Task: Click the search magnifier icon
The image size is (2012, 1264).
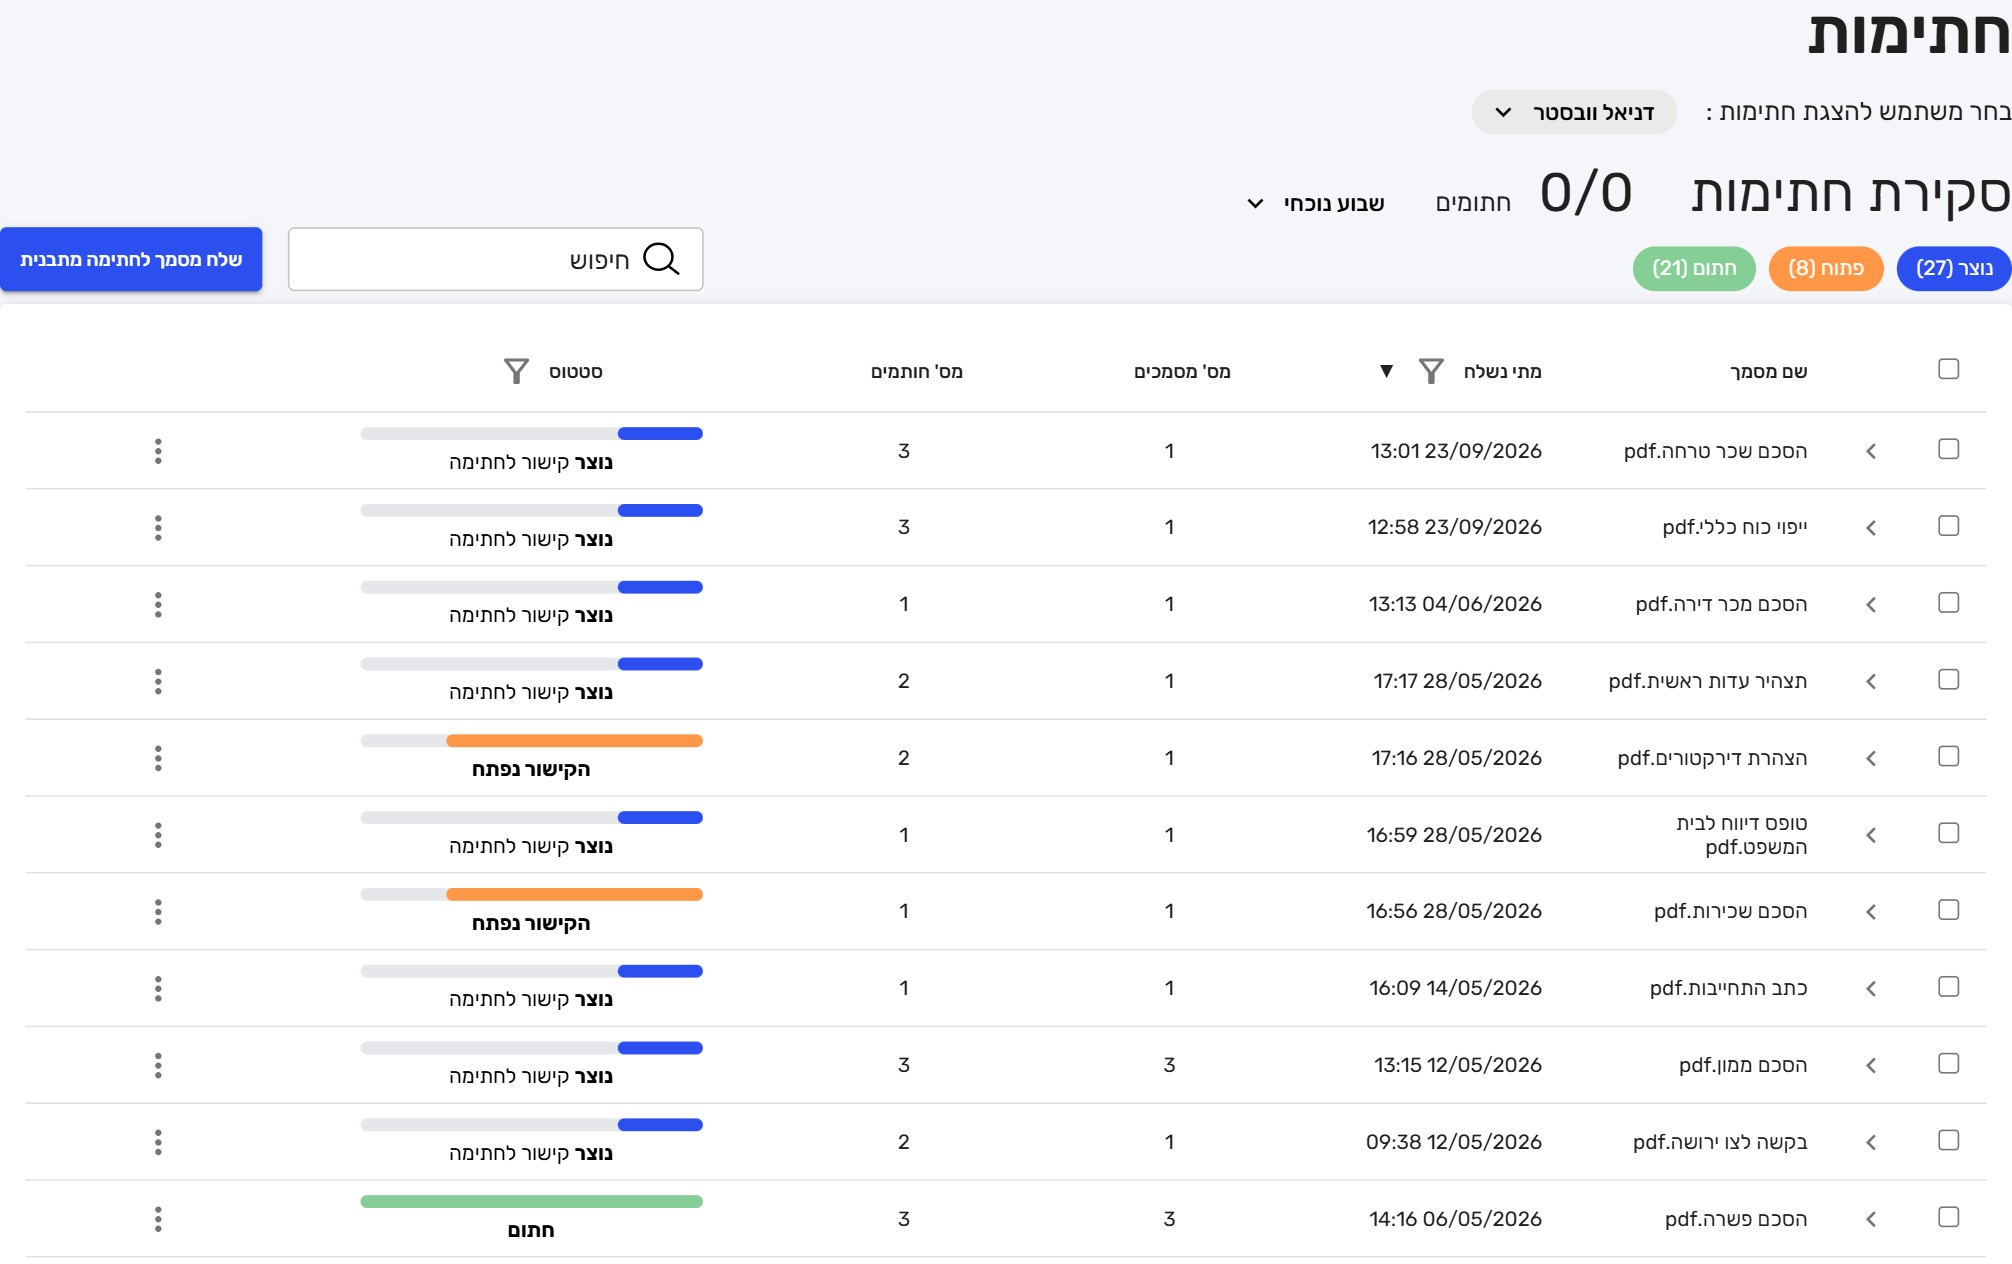Action: pos(661,259)
